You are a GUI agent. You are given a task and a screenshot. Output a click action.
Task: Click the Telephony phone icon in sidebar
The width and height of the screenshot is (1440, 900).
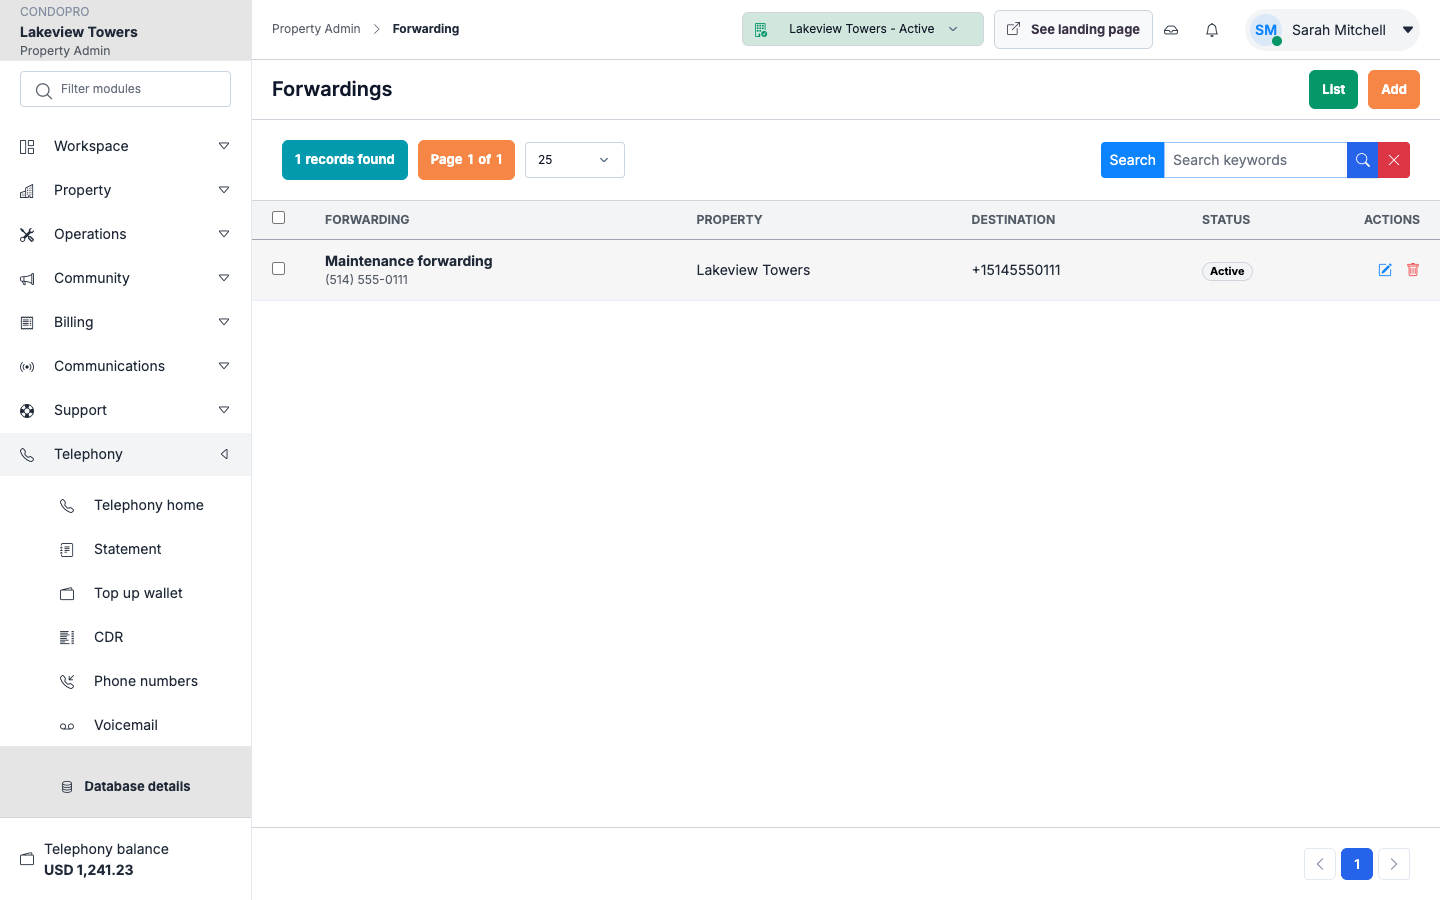click(27, 455)
